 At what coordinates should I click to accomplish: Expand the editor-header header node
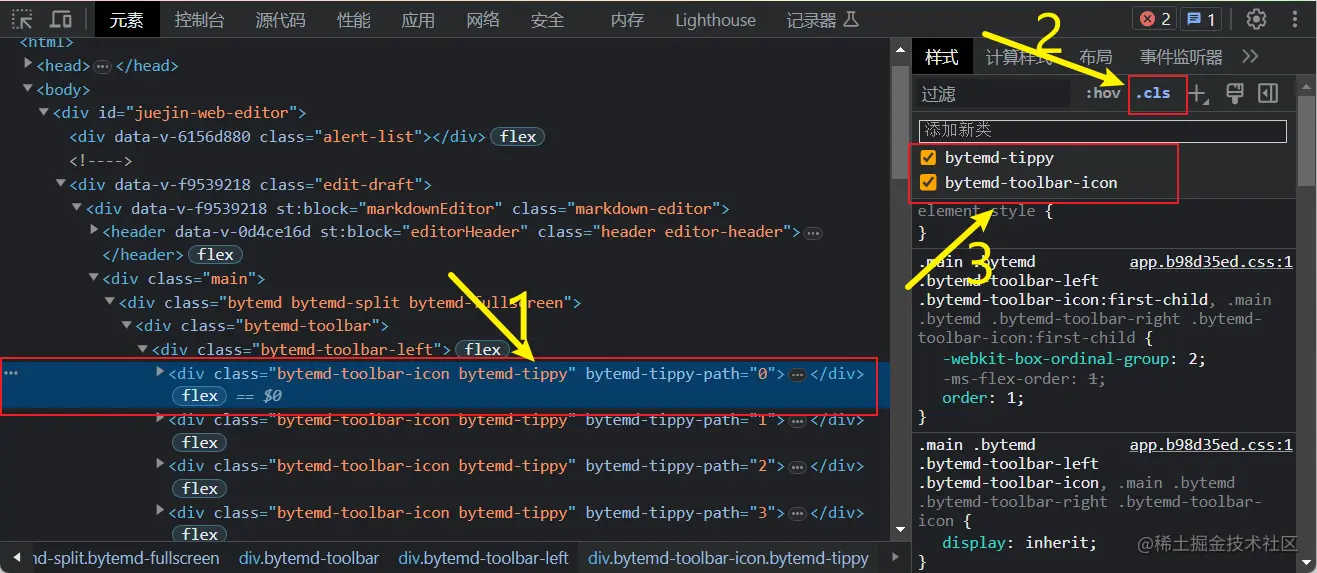coord(93,232)
